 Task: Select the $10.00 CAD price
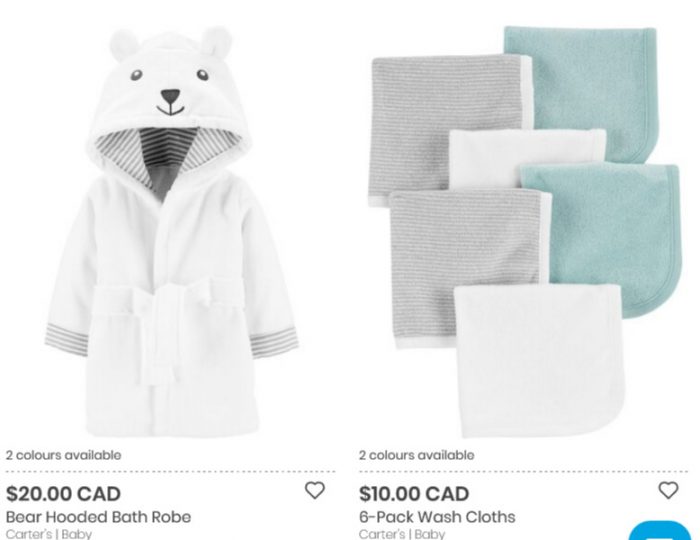coord(414,494)
